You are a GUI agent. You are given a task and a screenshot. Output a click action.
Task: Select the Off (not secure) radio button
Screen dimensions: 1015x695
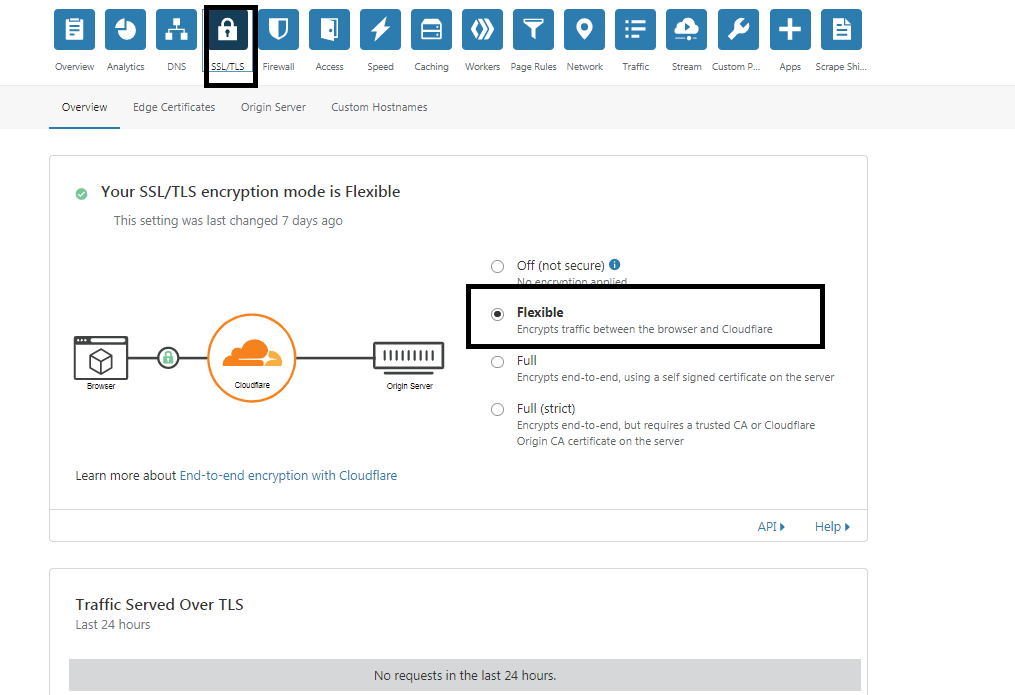point(497,266)
